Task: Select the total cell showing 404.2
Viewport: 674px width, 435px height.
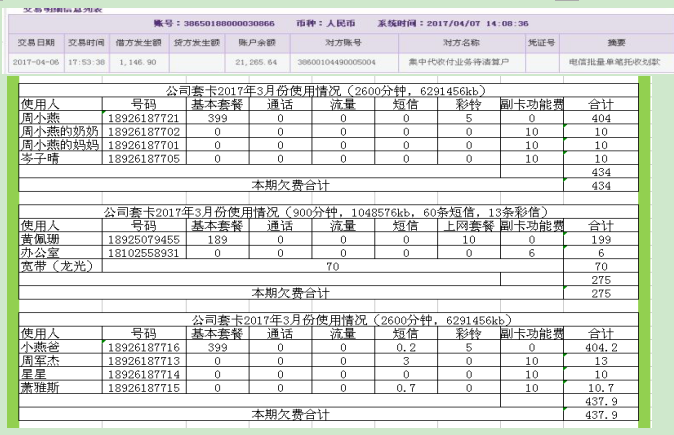Action: 601,347
